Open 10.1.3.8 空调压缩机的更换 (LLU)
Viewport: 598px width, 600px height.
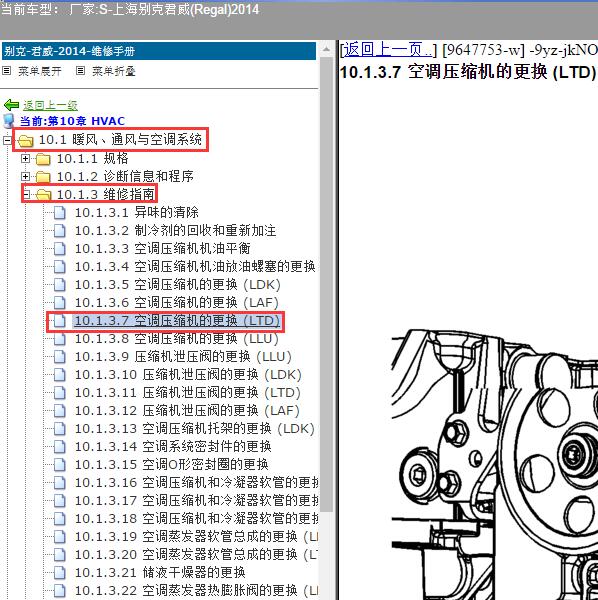[176, 339]
